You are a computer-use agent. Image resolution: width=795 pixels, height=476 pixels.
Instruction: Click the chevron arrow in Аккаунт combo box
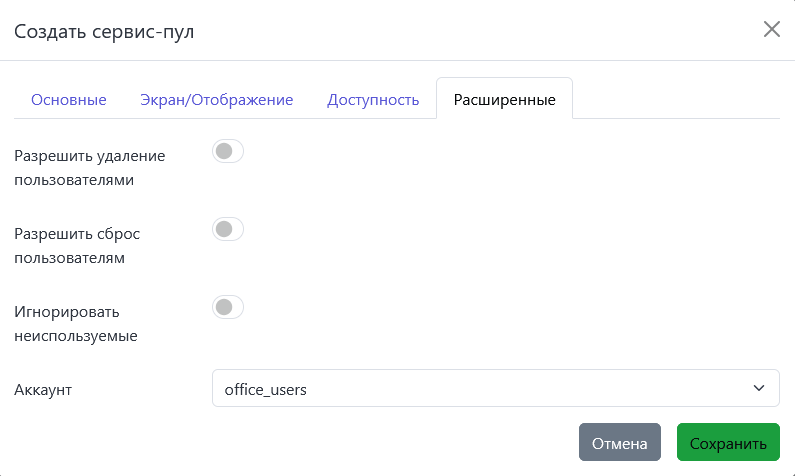(758, 389)
